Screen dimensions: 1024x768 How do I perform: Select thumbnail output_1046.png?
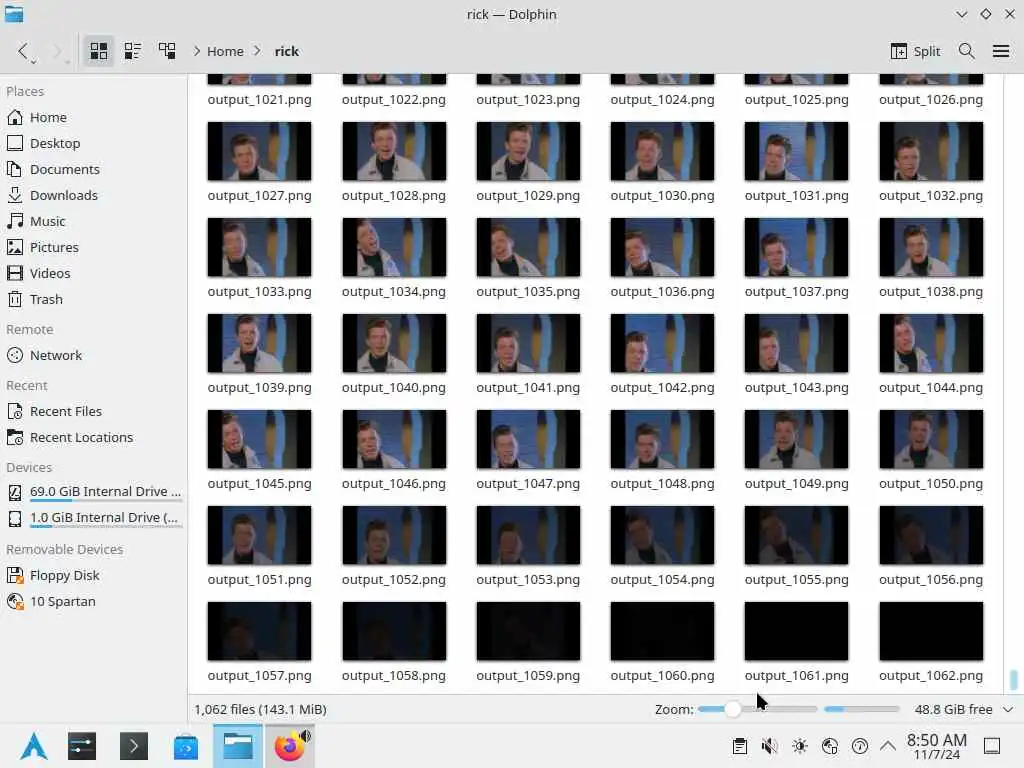pyautogui.click(x=394, y=439)
